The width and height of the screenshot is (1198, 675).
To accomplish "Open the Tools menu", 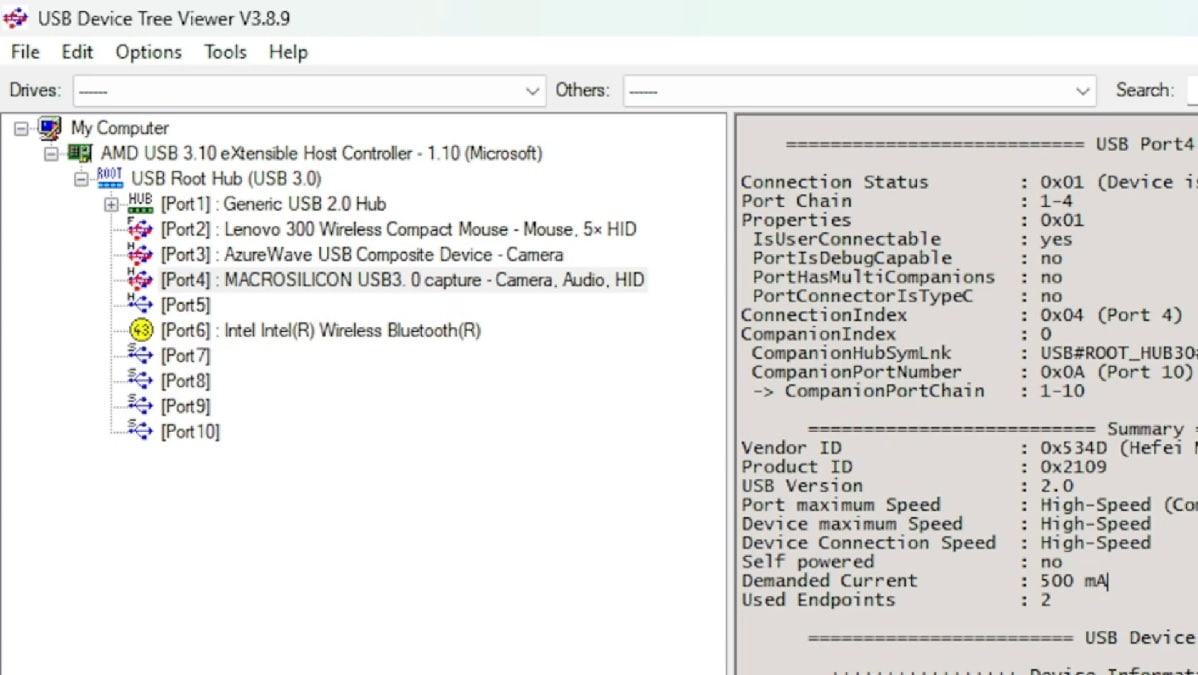I will [224, 52].
